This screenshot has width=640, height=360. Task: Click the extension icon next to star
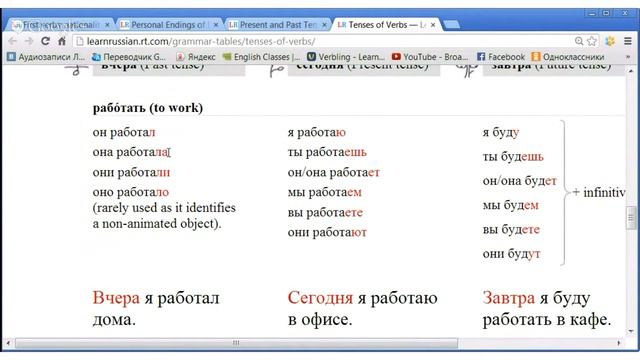[x=610, y=41]
